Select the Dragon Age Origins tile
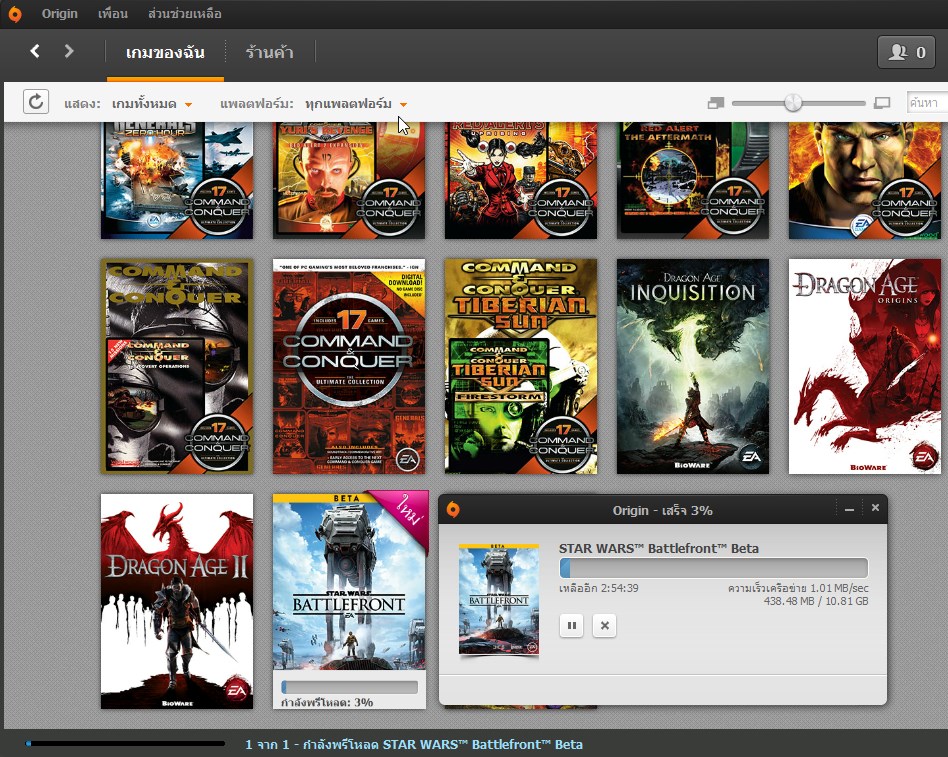Viewport: 948px width, 757px height. point(865,366)
